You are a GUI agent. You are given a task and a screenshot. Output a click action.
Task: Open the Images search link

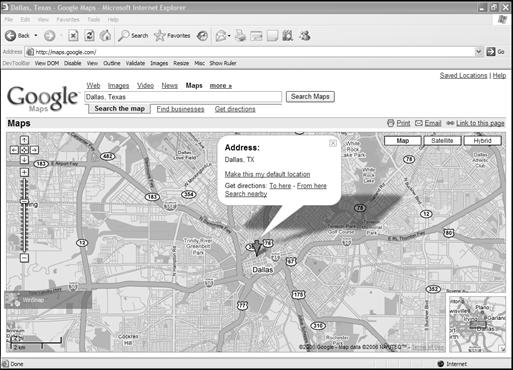(x=118, y=86)
